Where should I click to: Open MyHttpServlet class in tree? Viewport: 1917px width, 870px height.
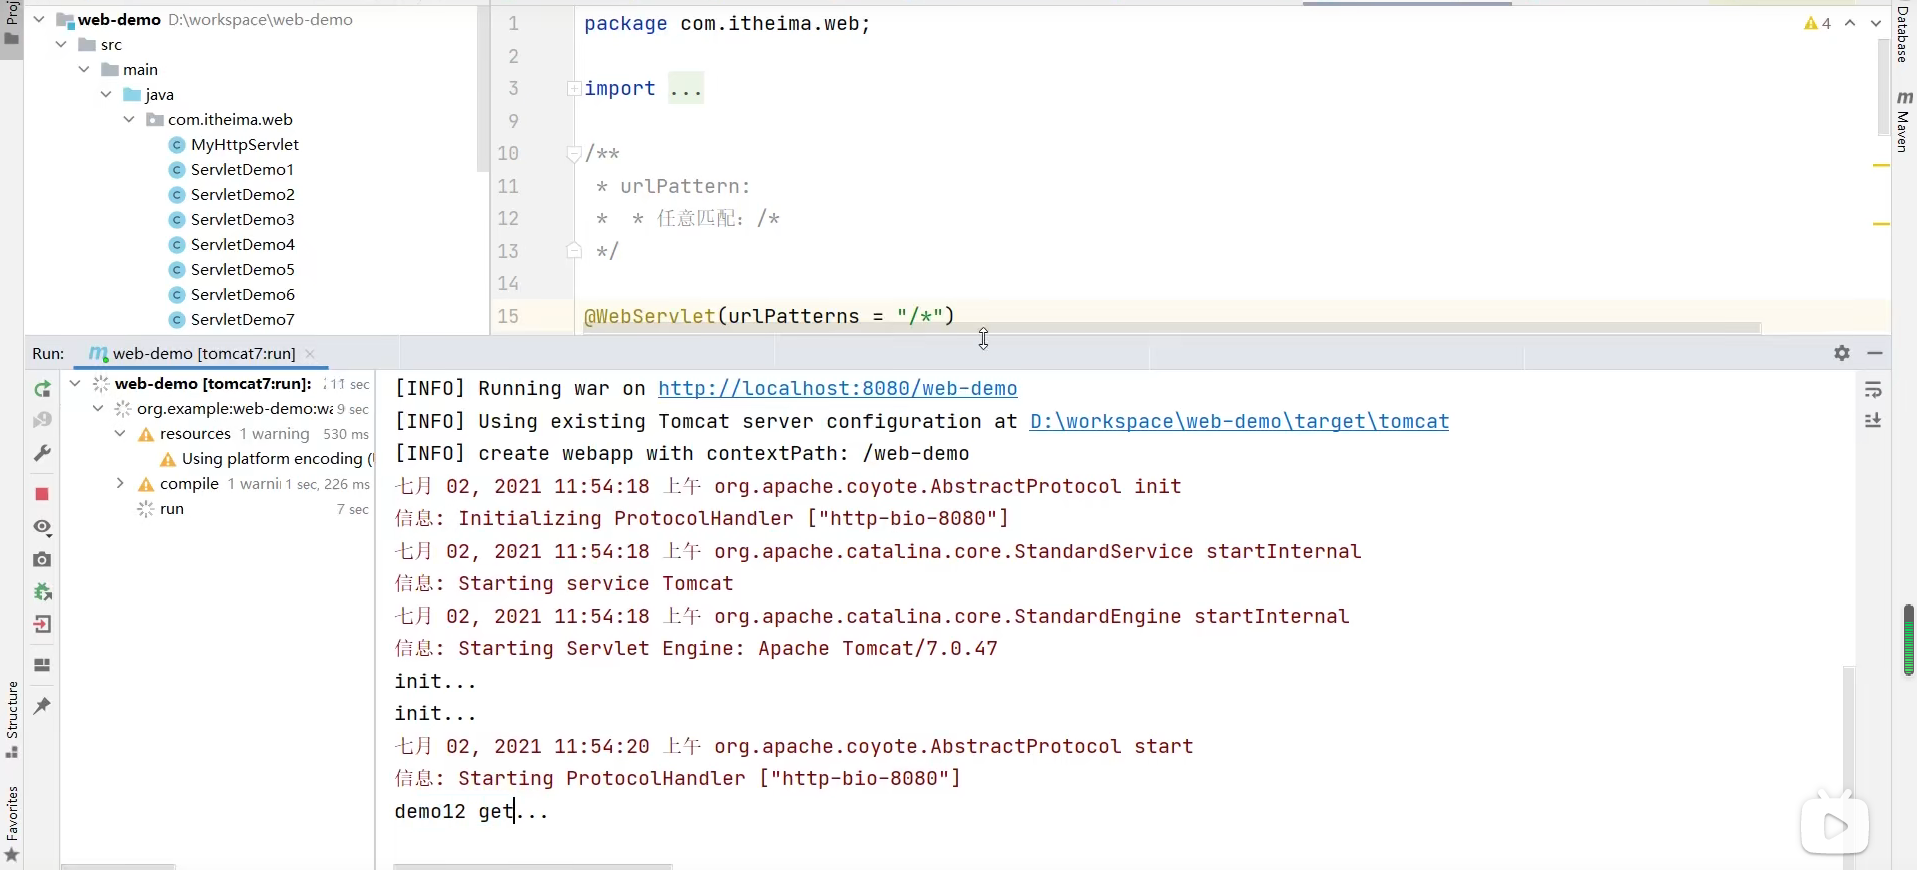(245, 144)
